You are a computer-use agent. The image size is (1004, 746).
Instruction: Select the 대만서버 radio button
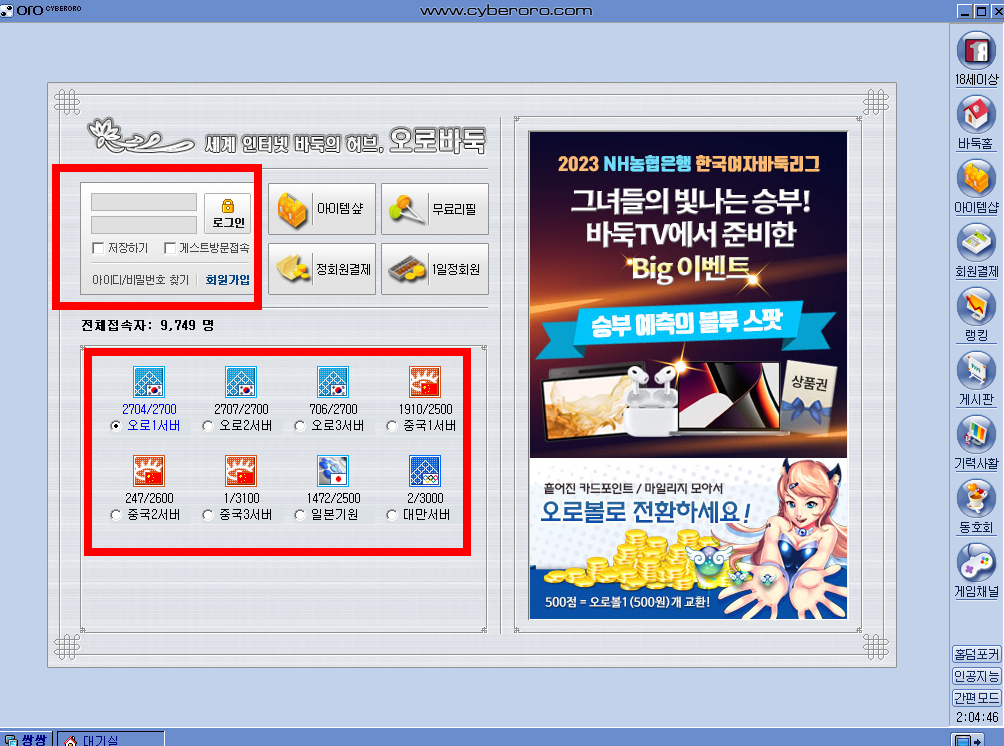pos(393,515)
